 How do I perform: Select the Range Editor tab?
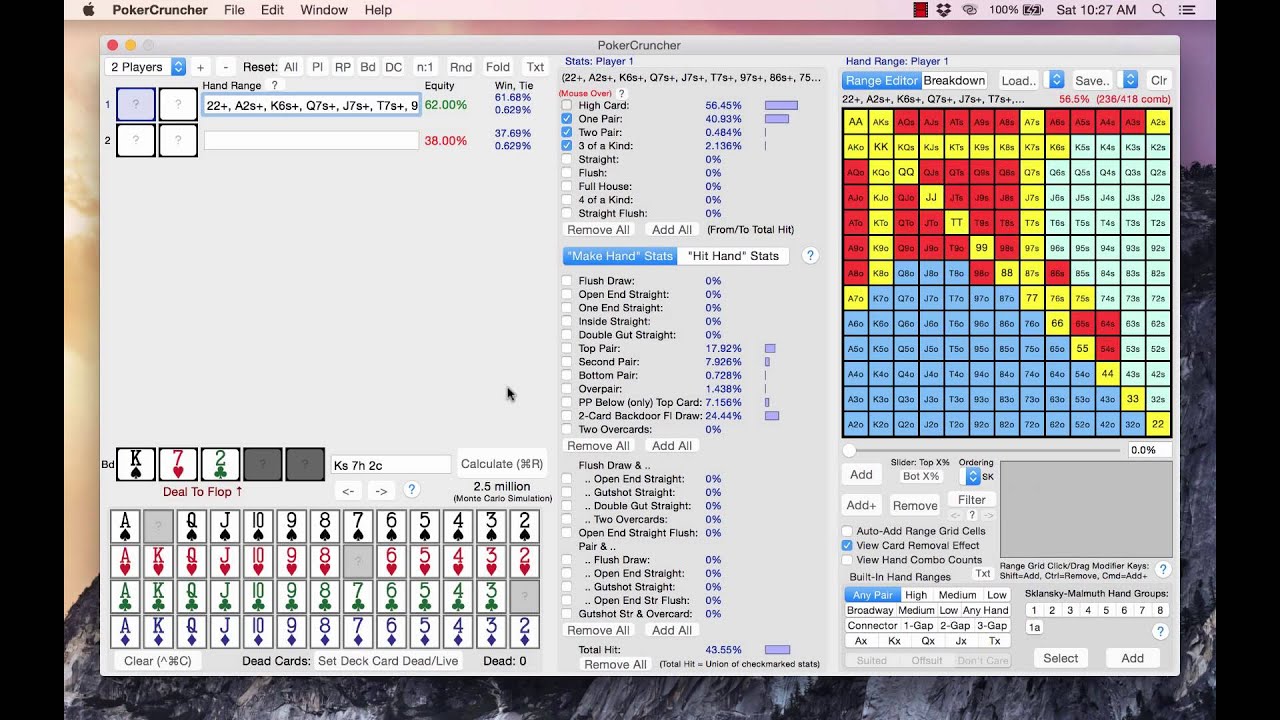click(x=882, y=80)
